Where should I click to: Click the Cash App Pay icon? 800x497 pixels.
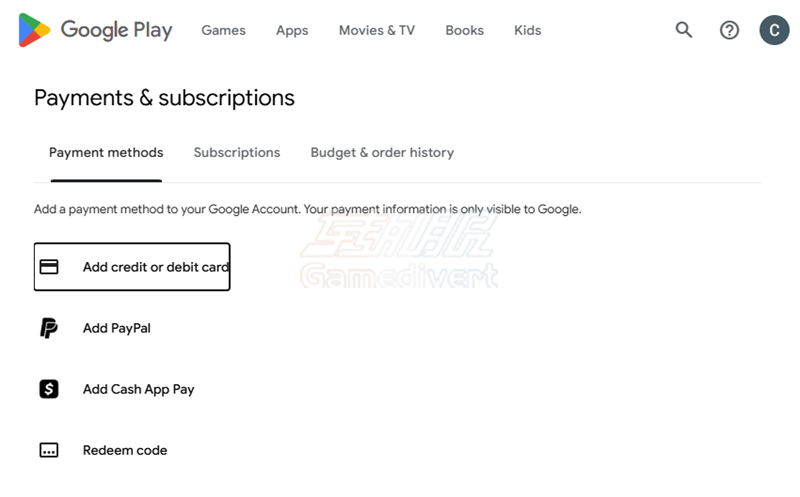pos(49,389)
